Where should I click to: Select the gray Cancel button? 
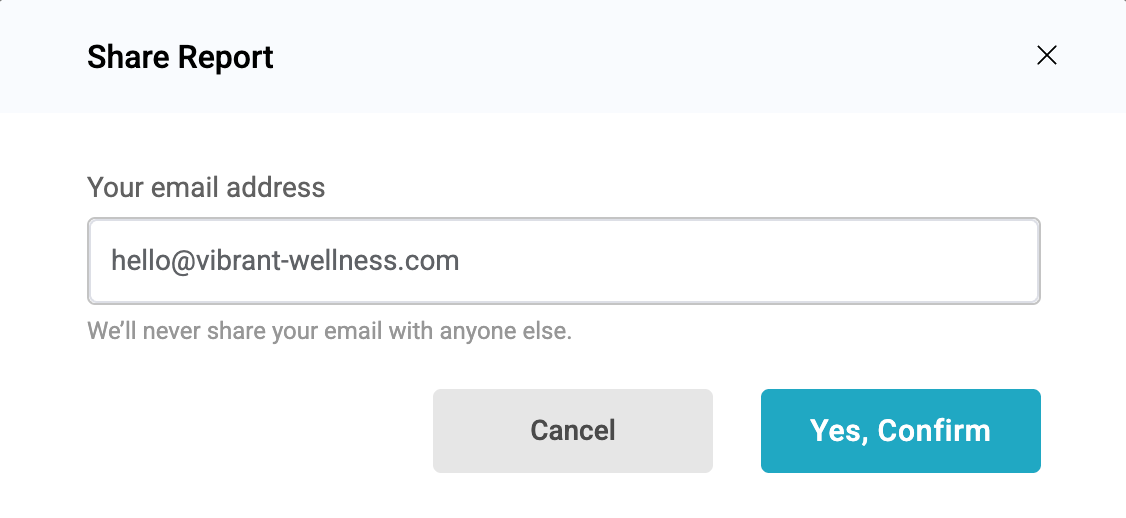pyautogui.click(x=572, y=431)
